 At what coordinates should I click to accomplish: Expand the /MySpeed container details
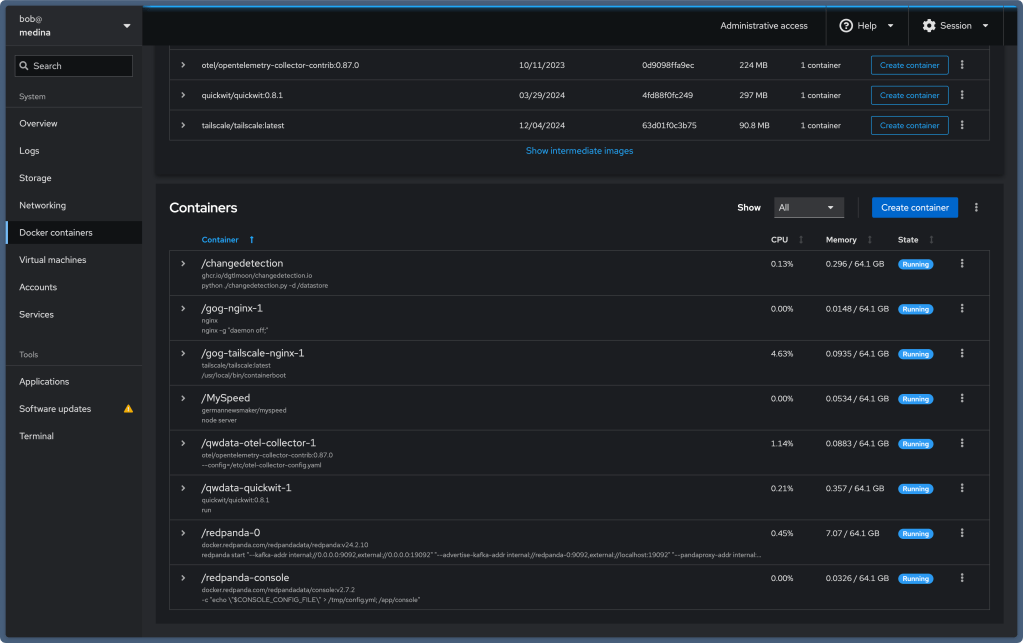(x=183, y=398)
